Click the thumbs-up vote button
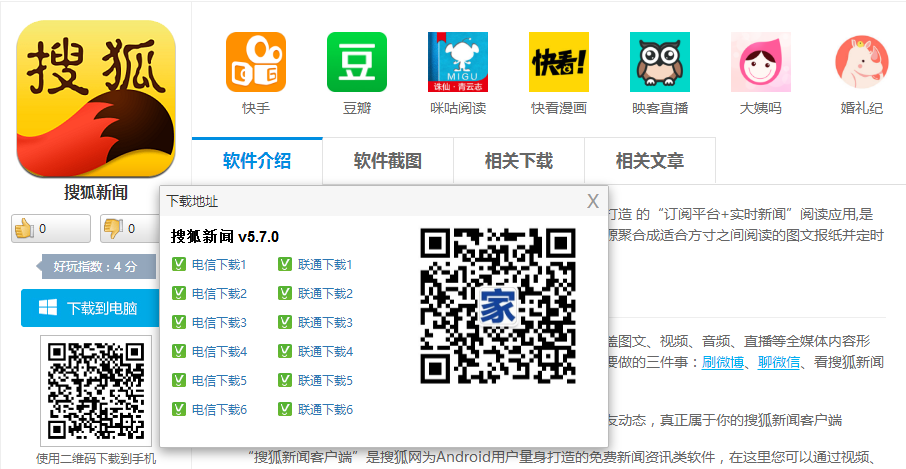The height and width of the screenshot is (469, 906). [51, 229]
